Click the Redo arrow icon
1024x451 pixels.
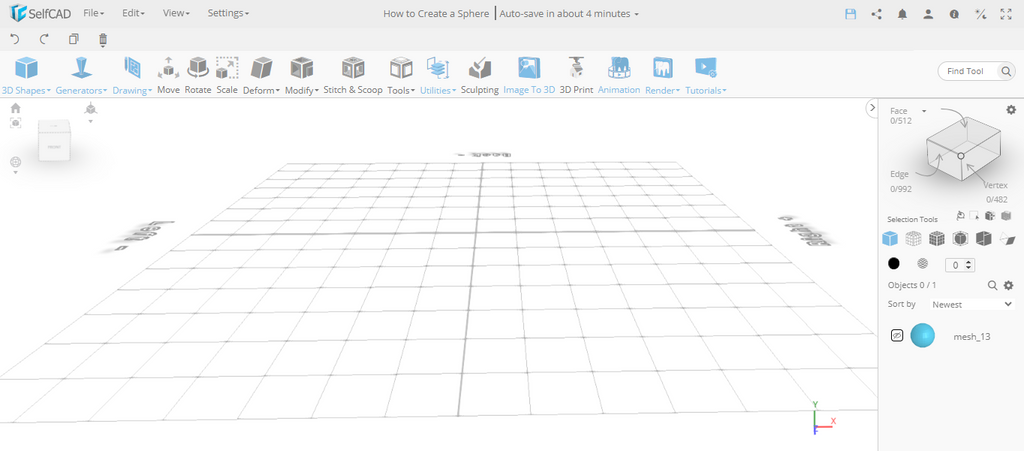(44, 39)
